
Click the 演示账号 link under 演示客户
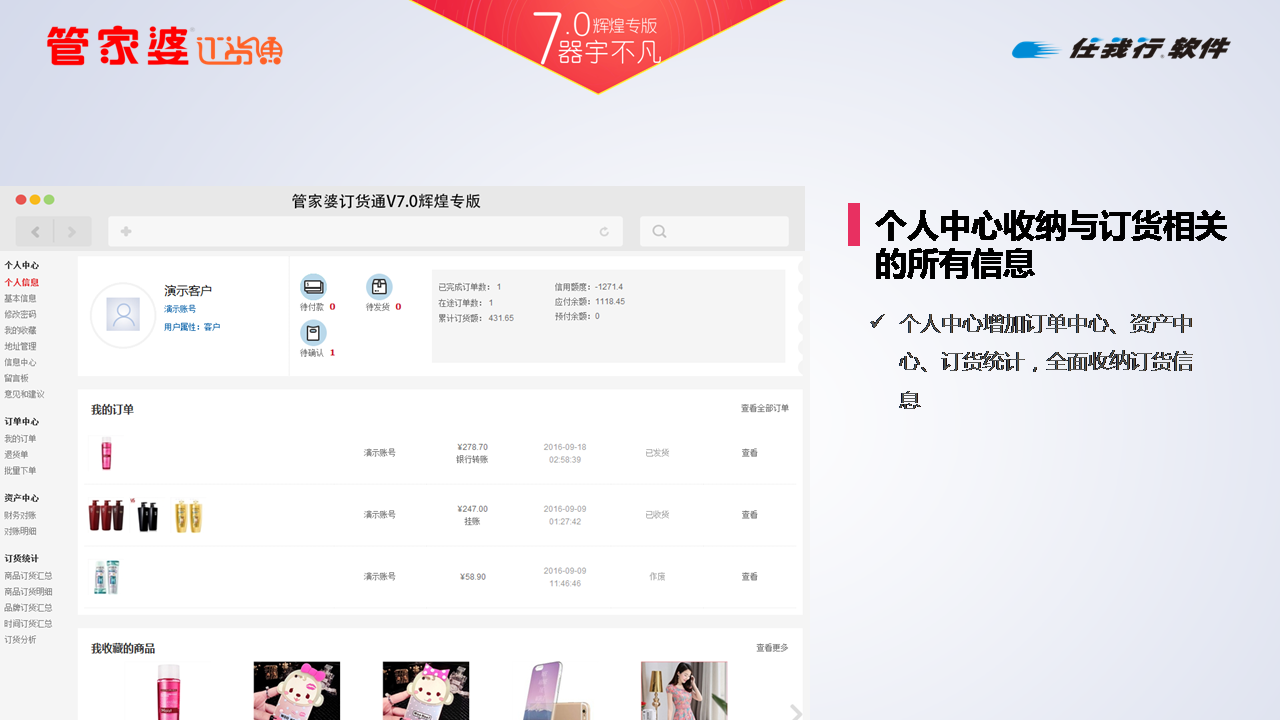coord(180,309)
